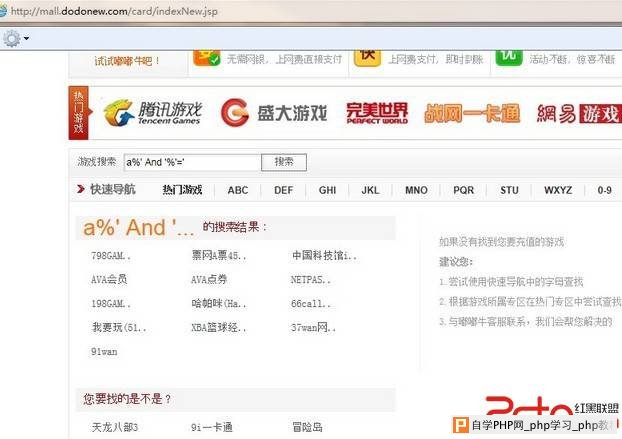The width and height of the screenshot is (622, 439).
Task: Open XBA篮球经.. search result
Action: [219, 328]
